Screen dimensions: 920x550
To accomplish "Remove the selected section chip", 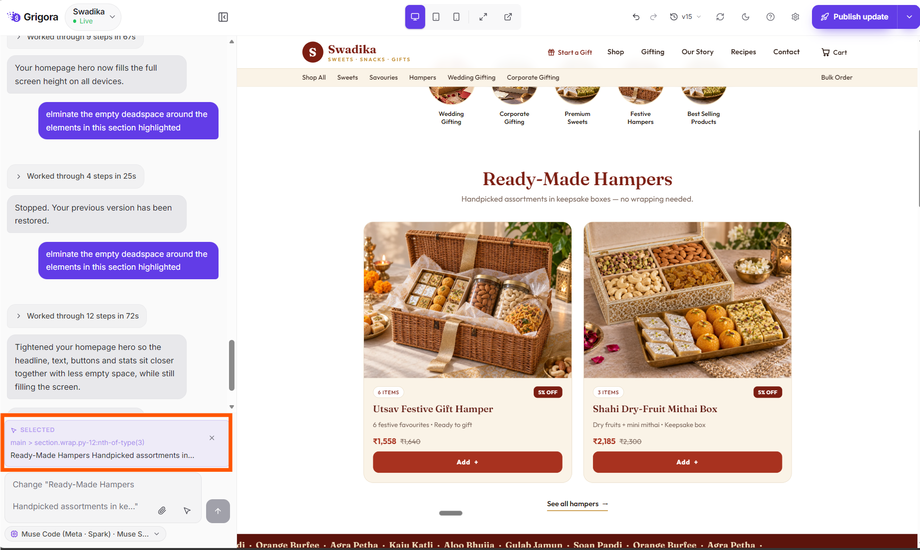I will (x=212, y=438).
